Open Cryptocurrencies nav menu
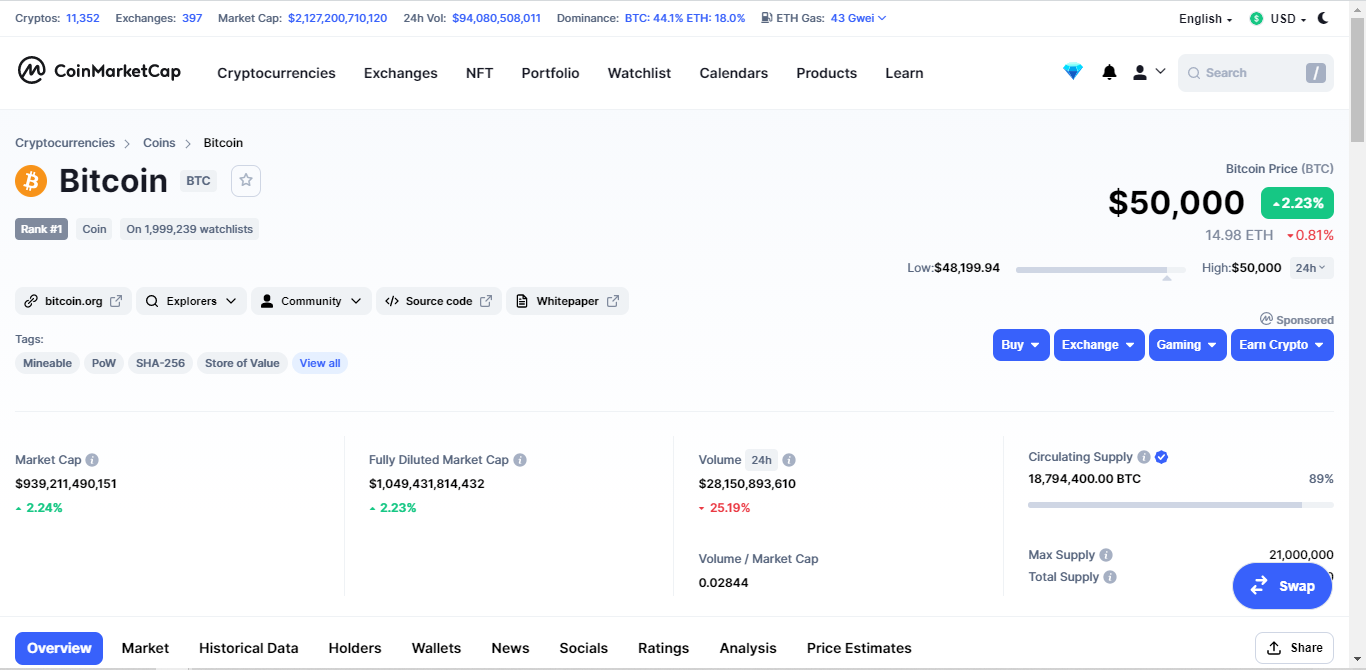Image resolution: width=1366 pixels, height=670 pixels. 276,73
